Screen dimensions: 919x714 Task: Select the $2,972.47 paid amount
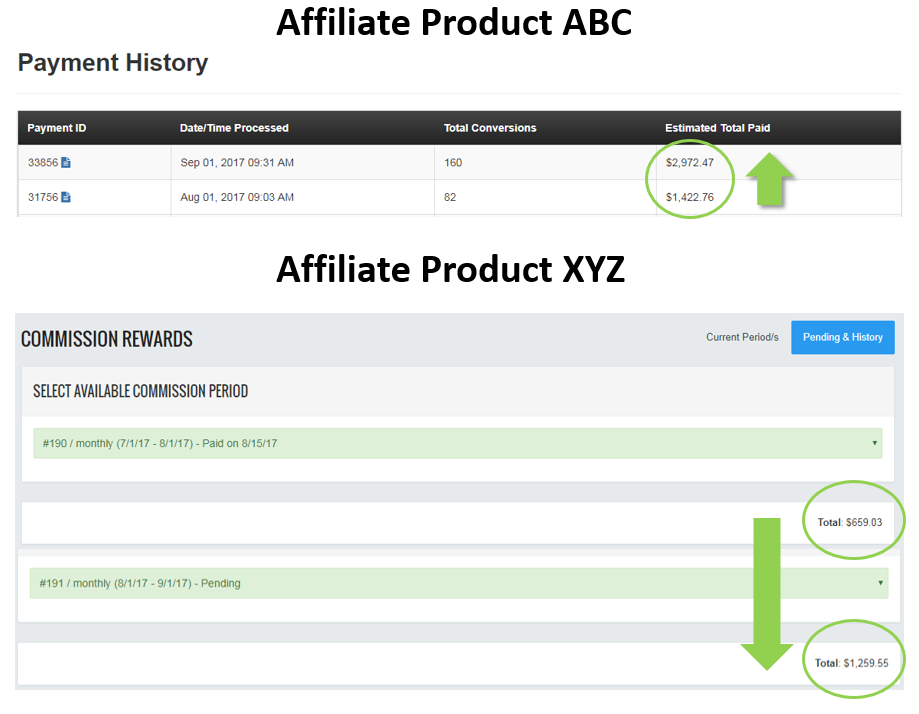[x=690, y=163]
